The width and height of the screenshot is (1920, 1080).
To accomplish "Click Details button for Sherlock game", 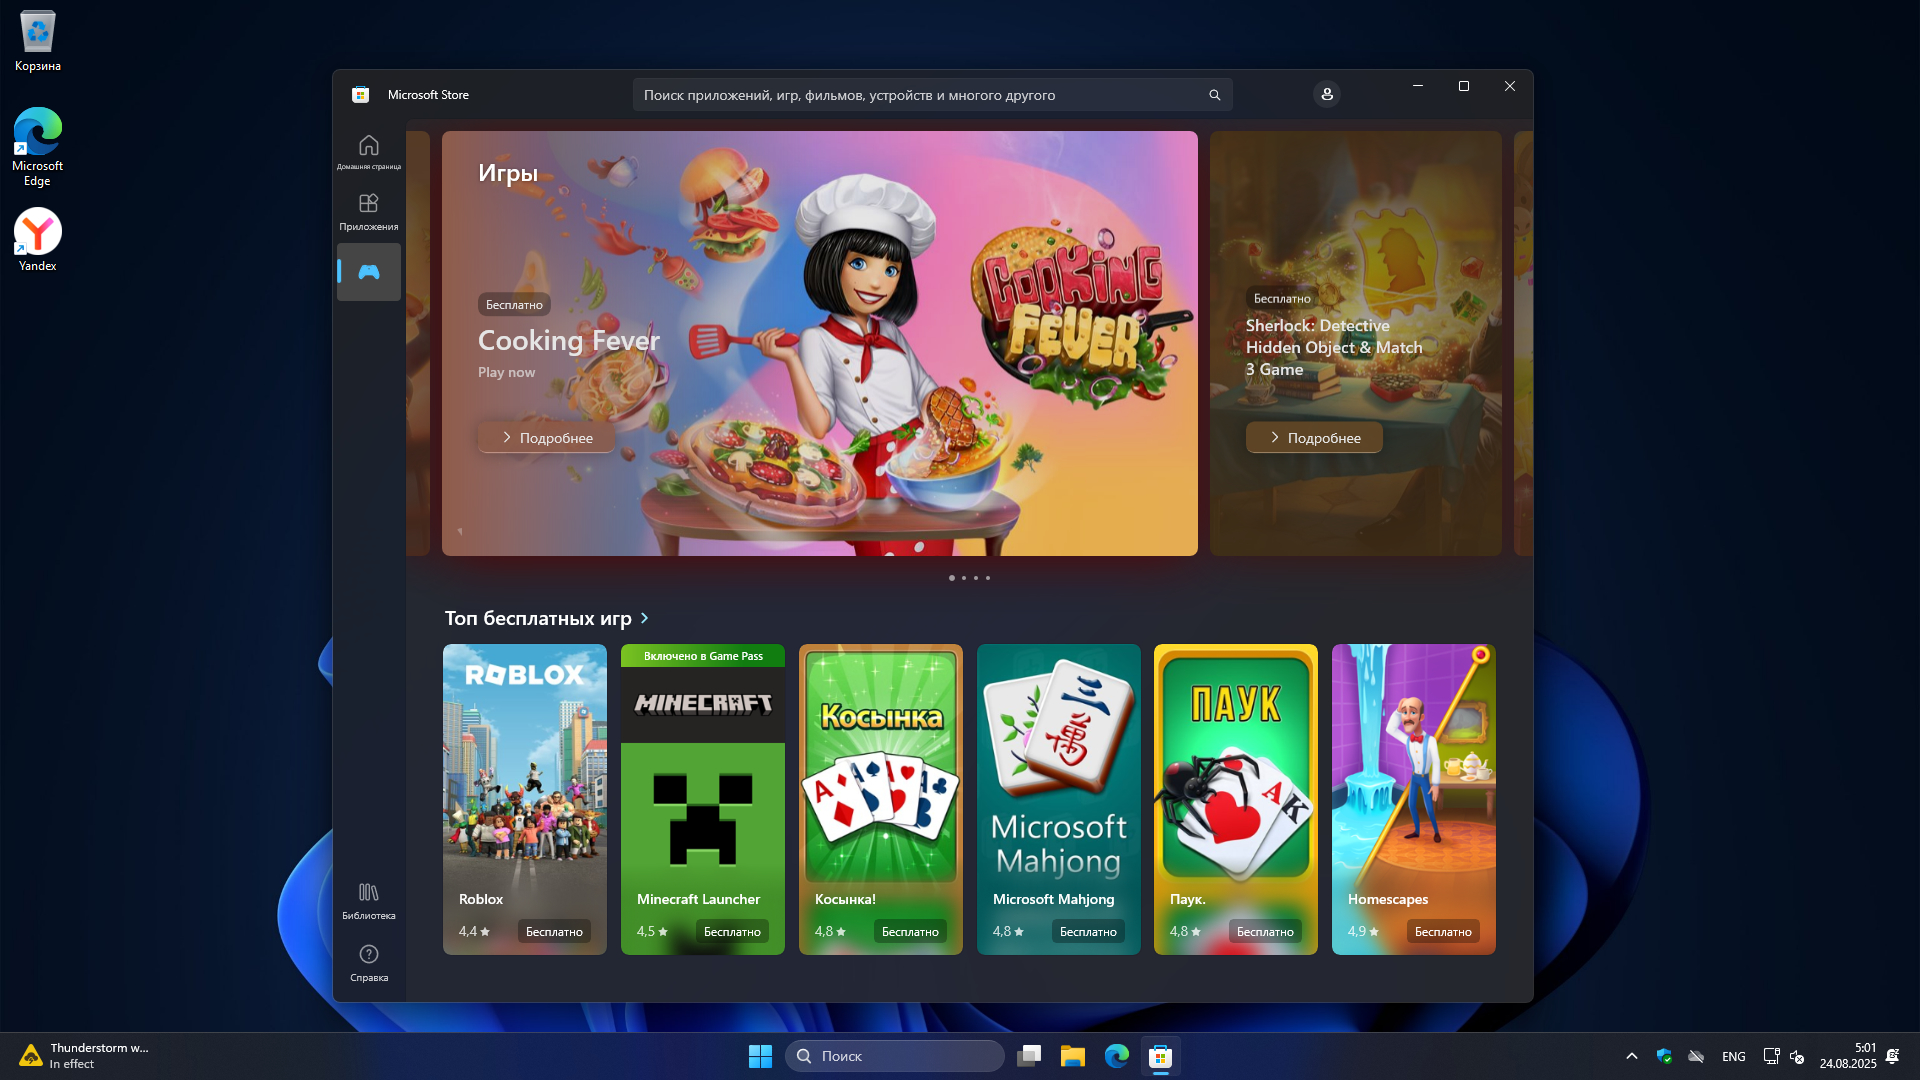I will (1314, 438).
